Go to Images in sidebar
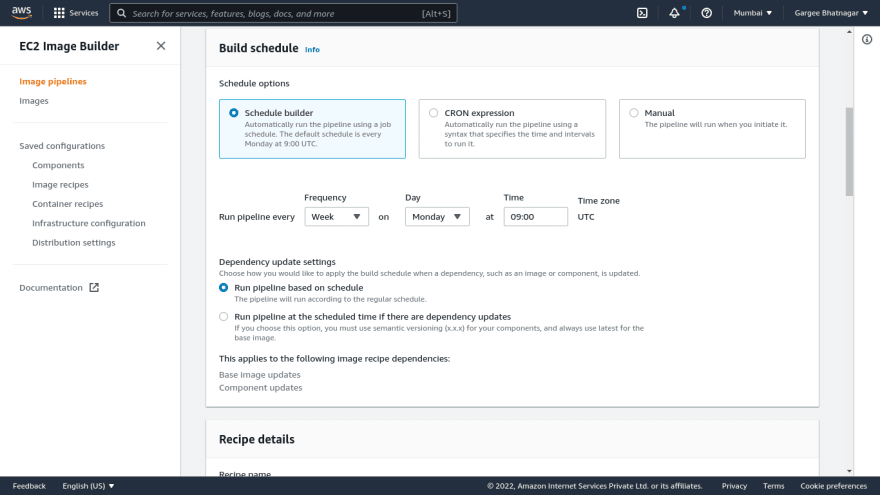The image size is (880, 495). pos(34,101)
